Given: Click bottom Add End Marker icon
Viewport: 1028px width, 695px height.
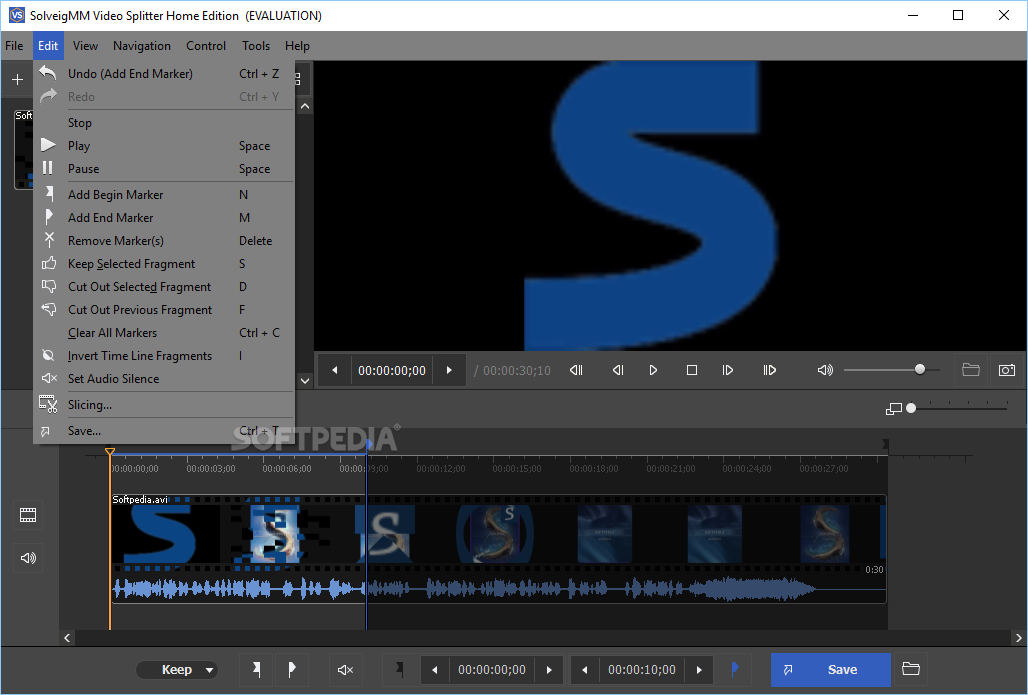Looking at the screenshot, I should [x=291, y=669].
